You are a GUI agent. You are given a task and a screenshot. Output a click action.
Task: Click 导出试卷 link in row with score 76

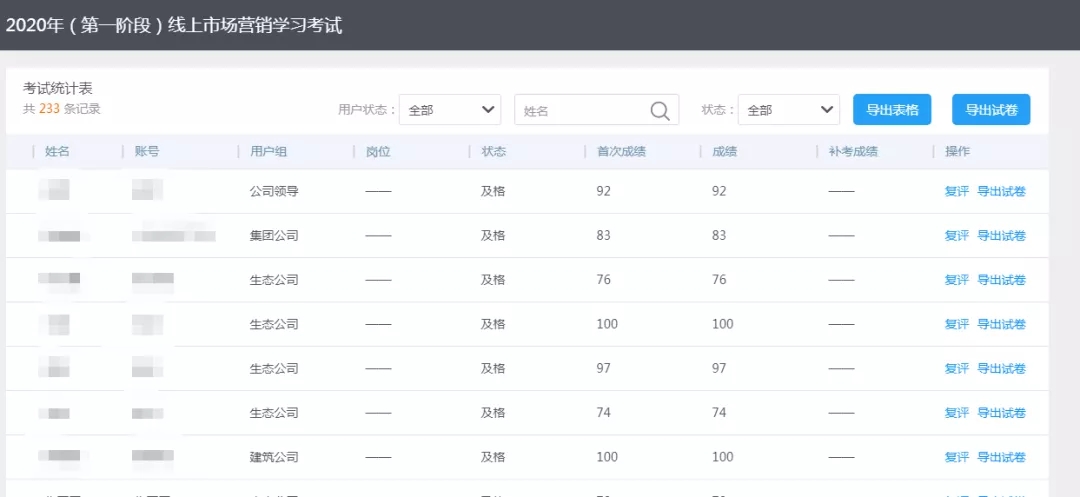coord(1001,280)
